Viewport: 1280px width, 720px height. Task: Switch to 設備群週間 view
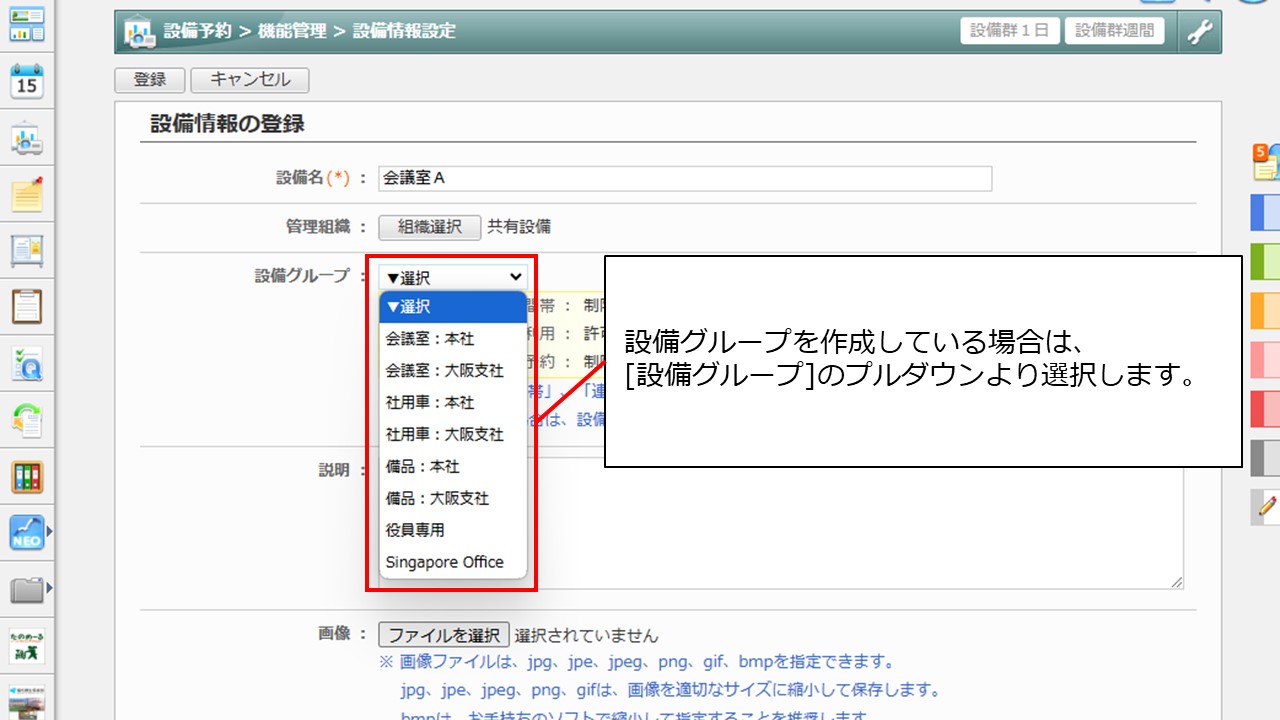click(x=1114, y=31)
